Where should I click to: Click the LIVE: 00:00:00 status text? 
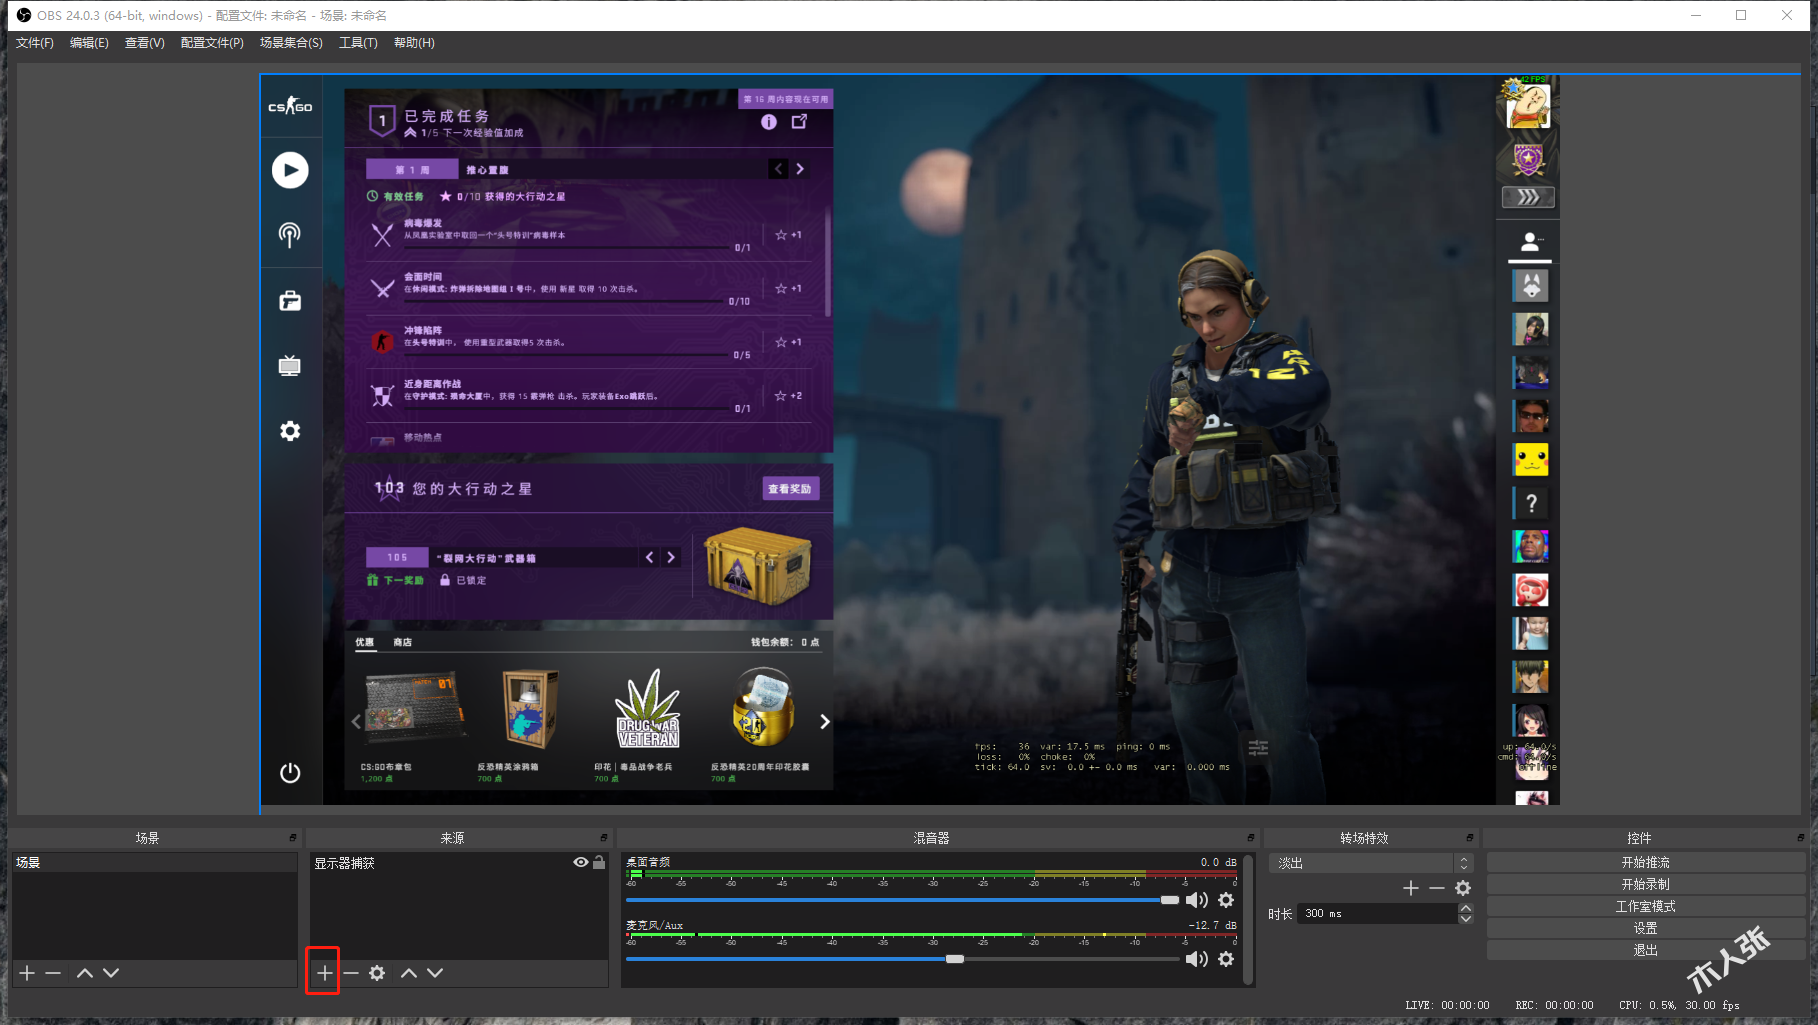point(1447,1005)
